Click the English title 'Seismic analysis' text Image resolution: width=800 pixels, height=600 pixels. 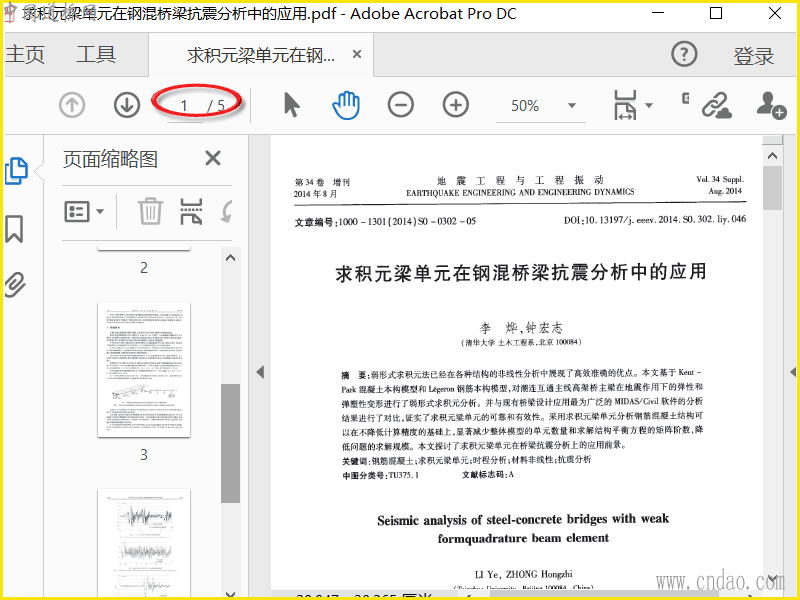tap(523, 529)
